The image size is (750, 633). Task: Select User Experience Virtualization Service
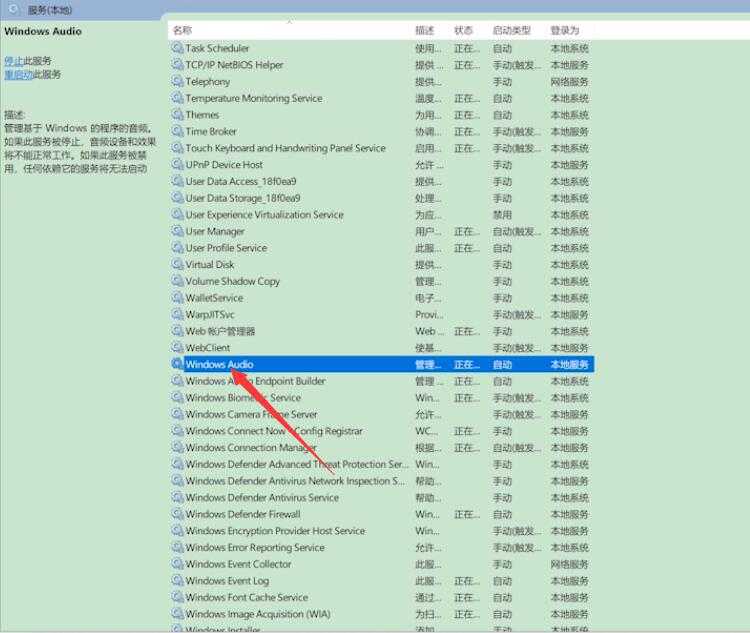coord(383,214)
